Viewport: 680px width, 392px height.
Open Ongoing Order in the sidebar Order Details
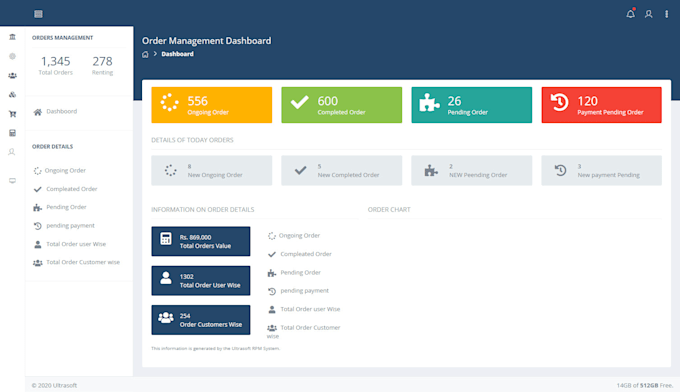click(x=59, y=170)
